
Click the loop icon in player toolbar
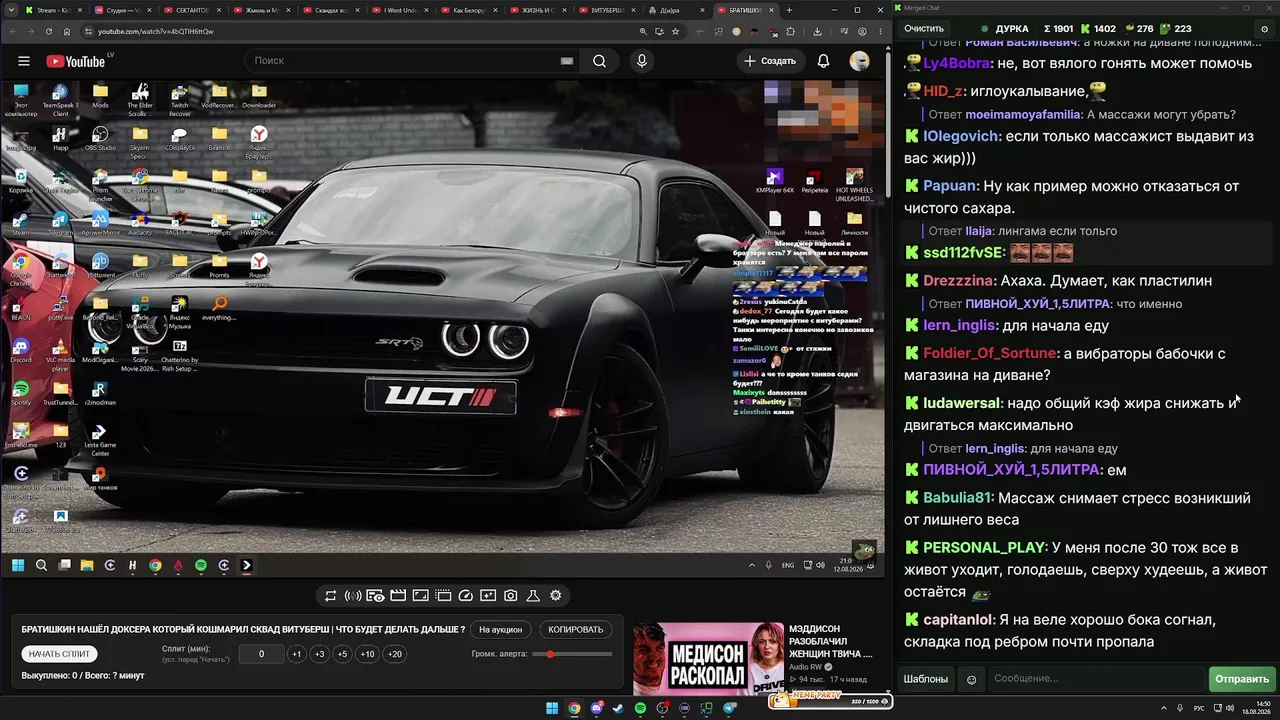pos(330,596)
